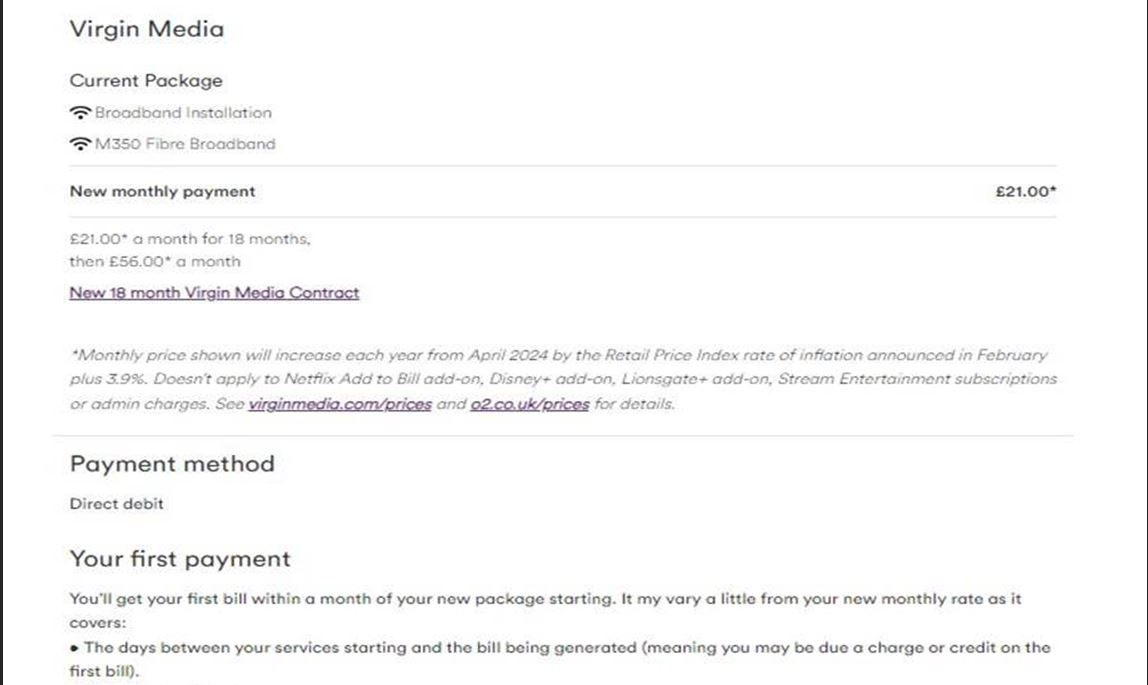Open the New 18 month Virgin Media Contract link
The image size is (1148, 685).
pos(214,293)
